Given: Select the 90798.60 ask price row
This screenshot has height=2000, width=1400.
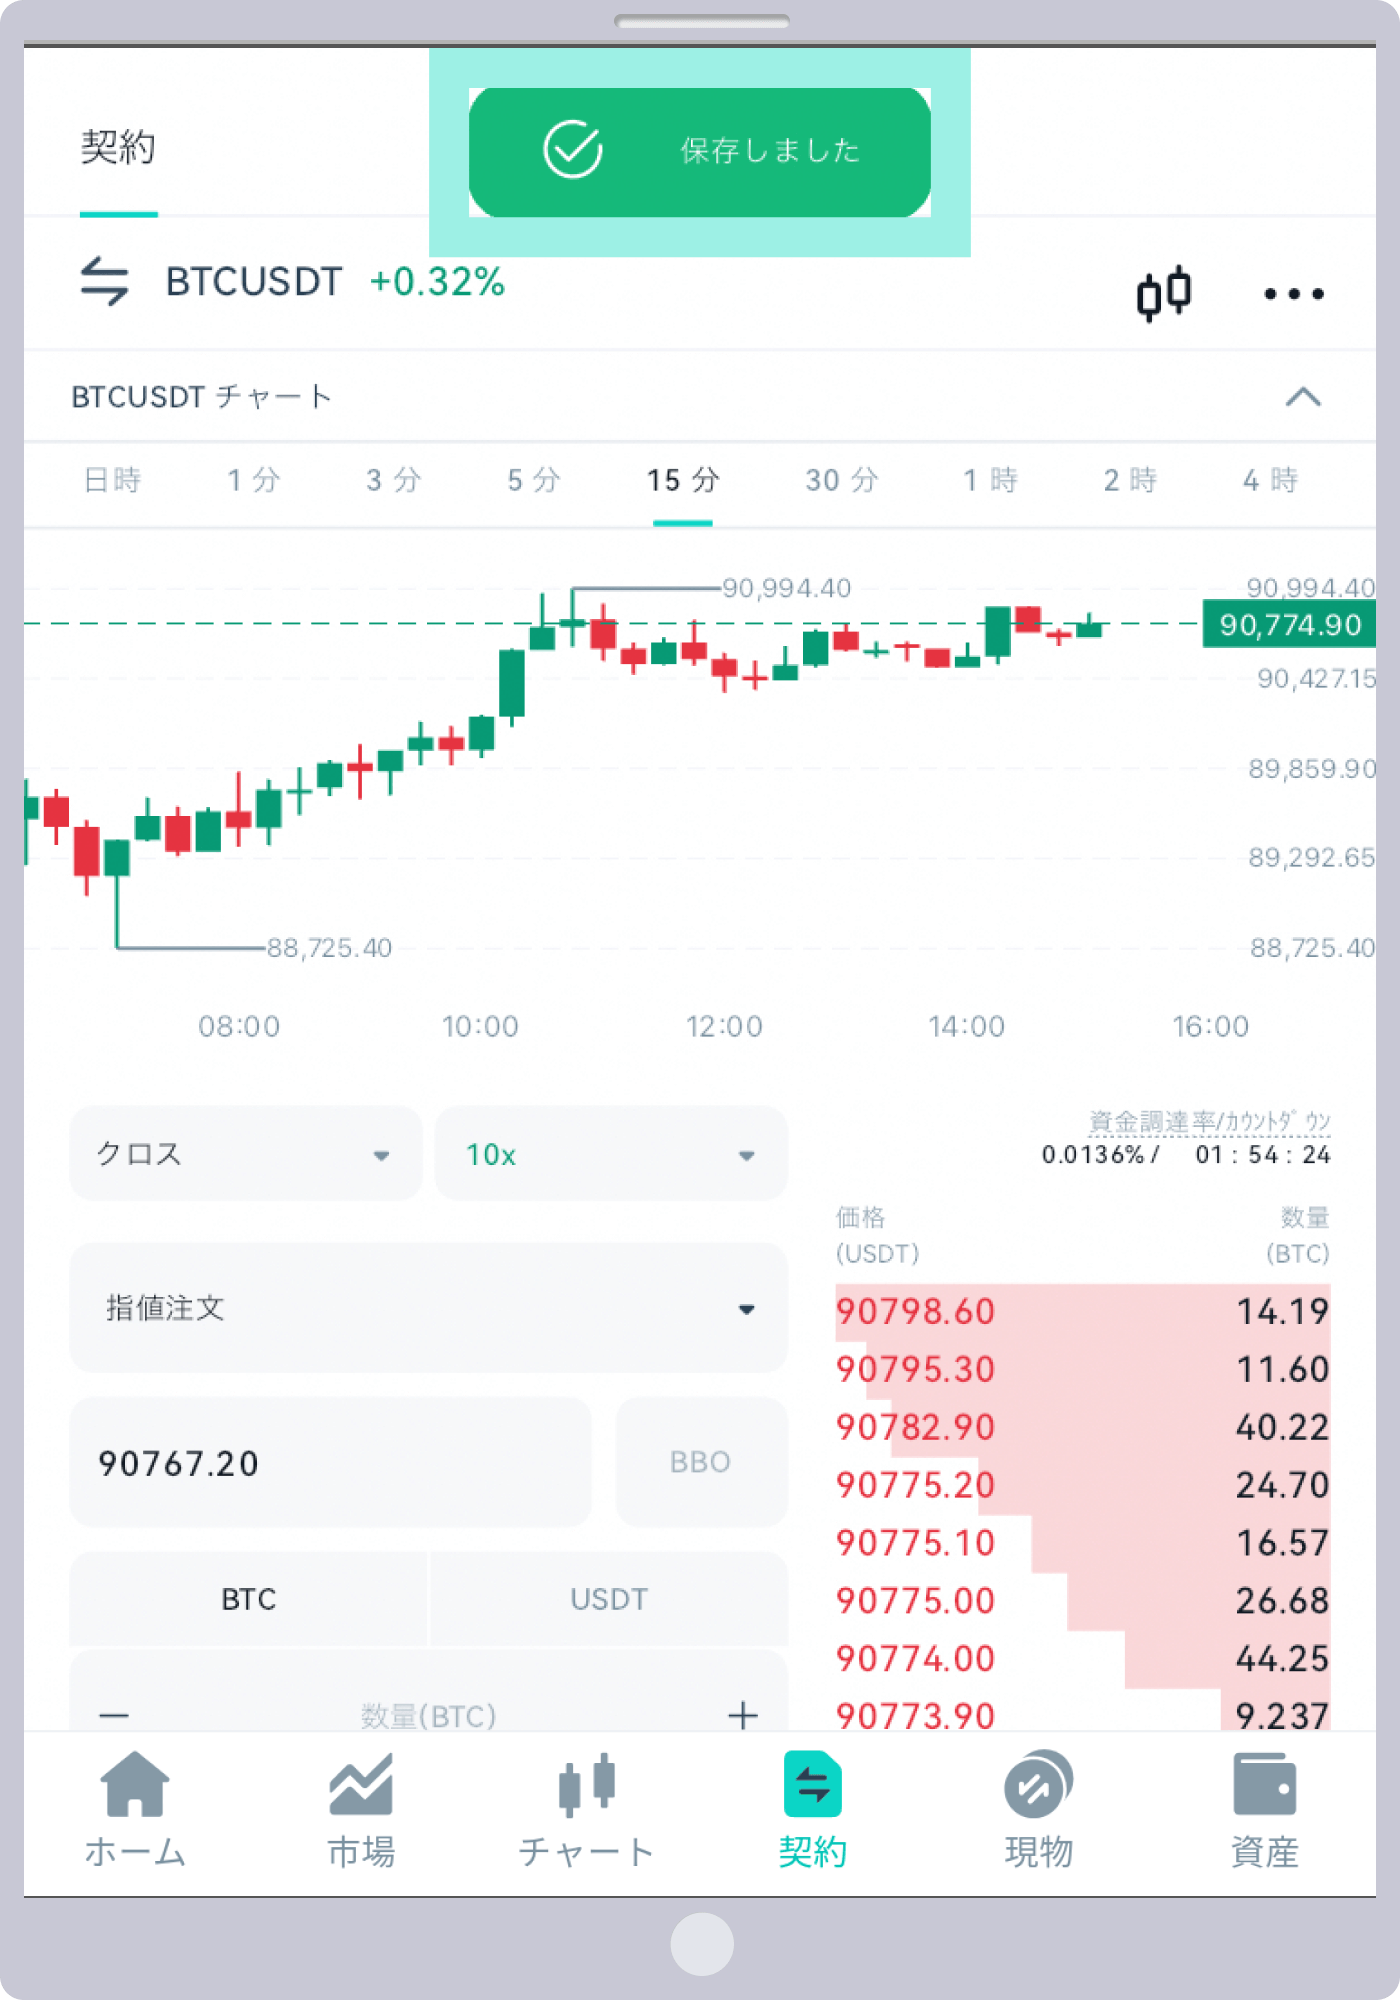Looking at the screenshot, I should 1083,1311.
